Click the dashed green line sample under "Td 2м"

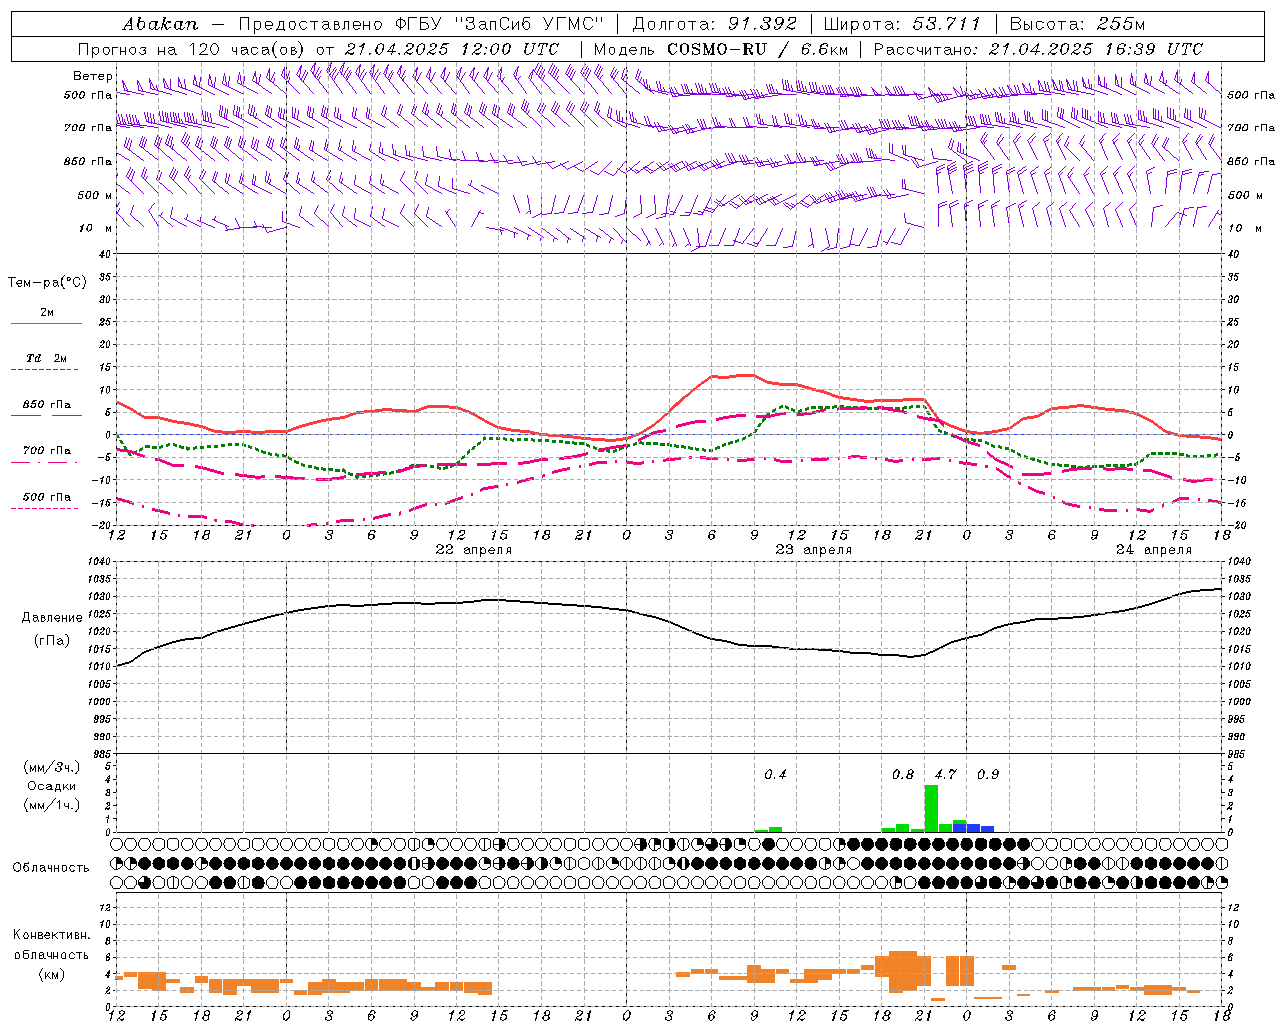click(46, 369)
